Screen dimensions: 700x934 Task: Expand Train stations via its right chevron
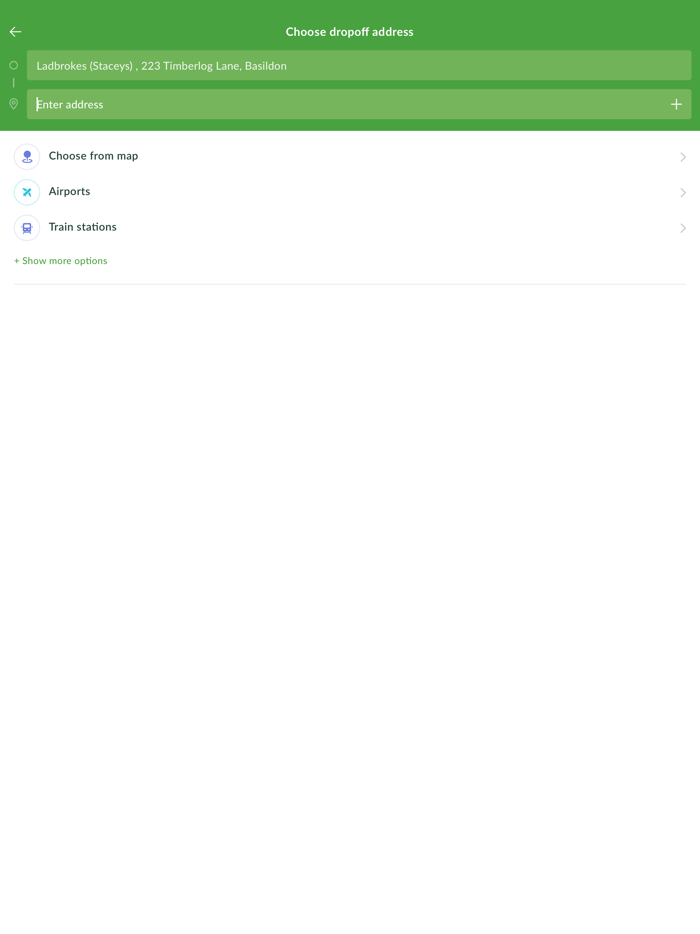point(683,228)
